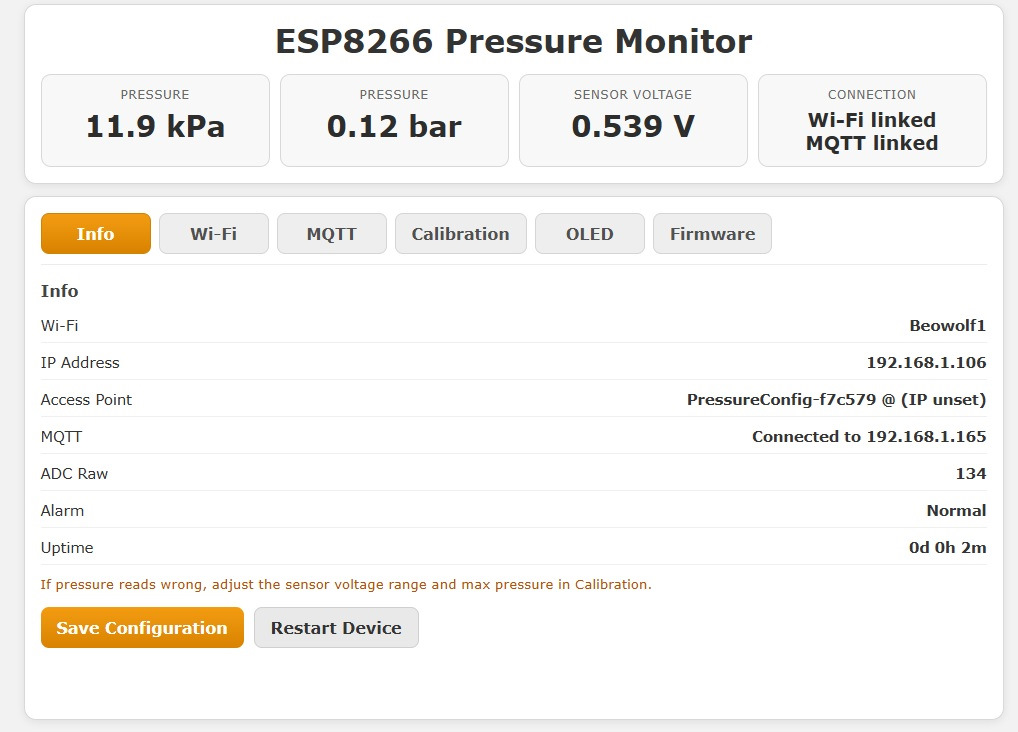This screenshot has width=1018, height=732.
Task: Select the 0.12 bar pressure card
Action: pos(394,120)
